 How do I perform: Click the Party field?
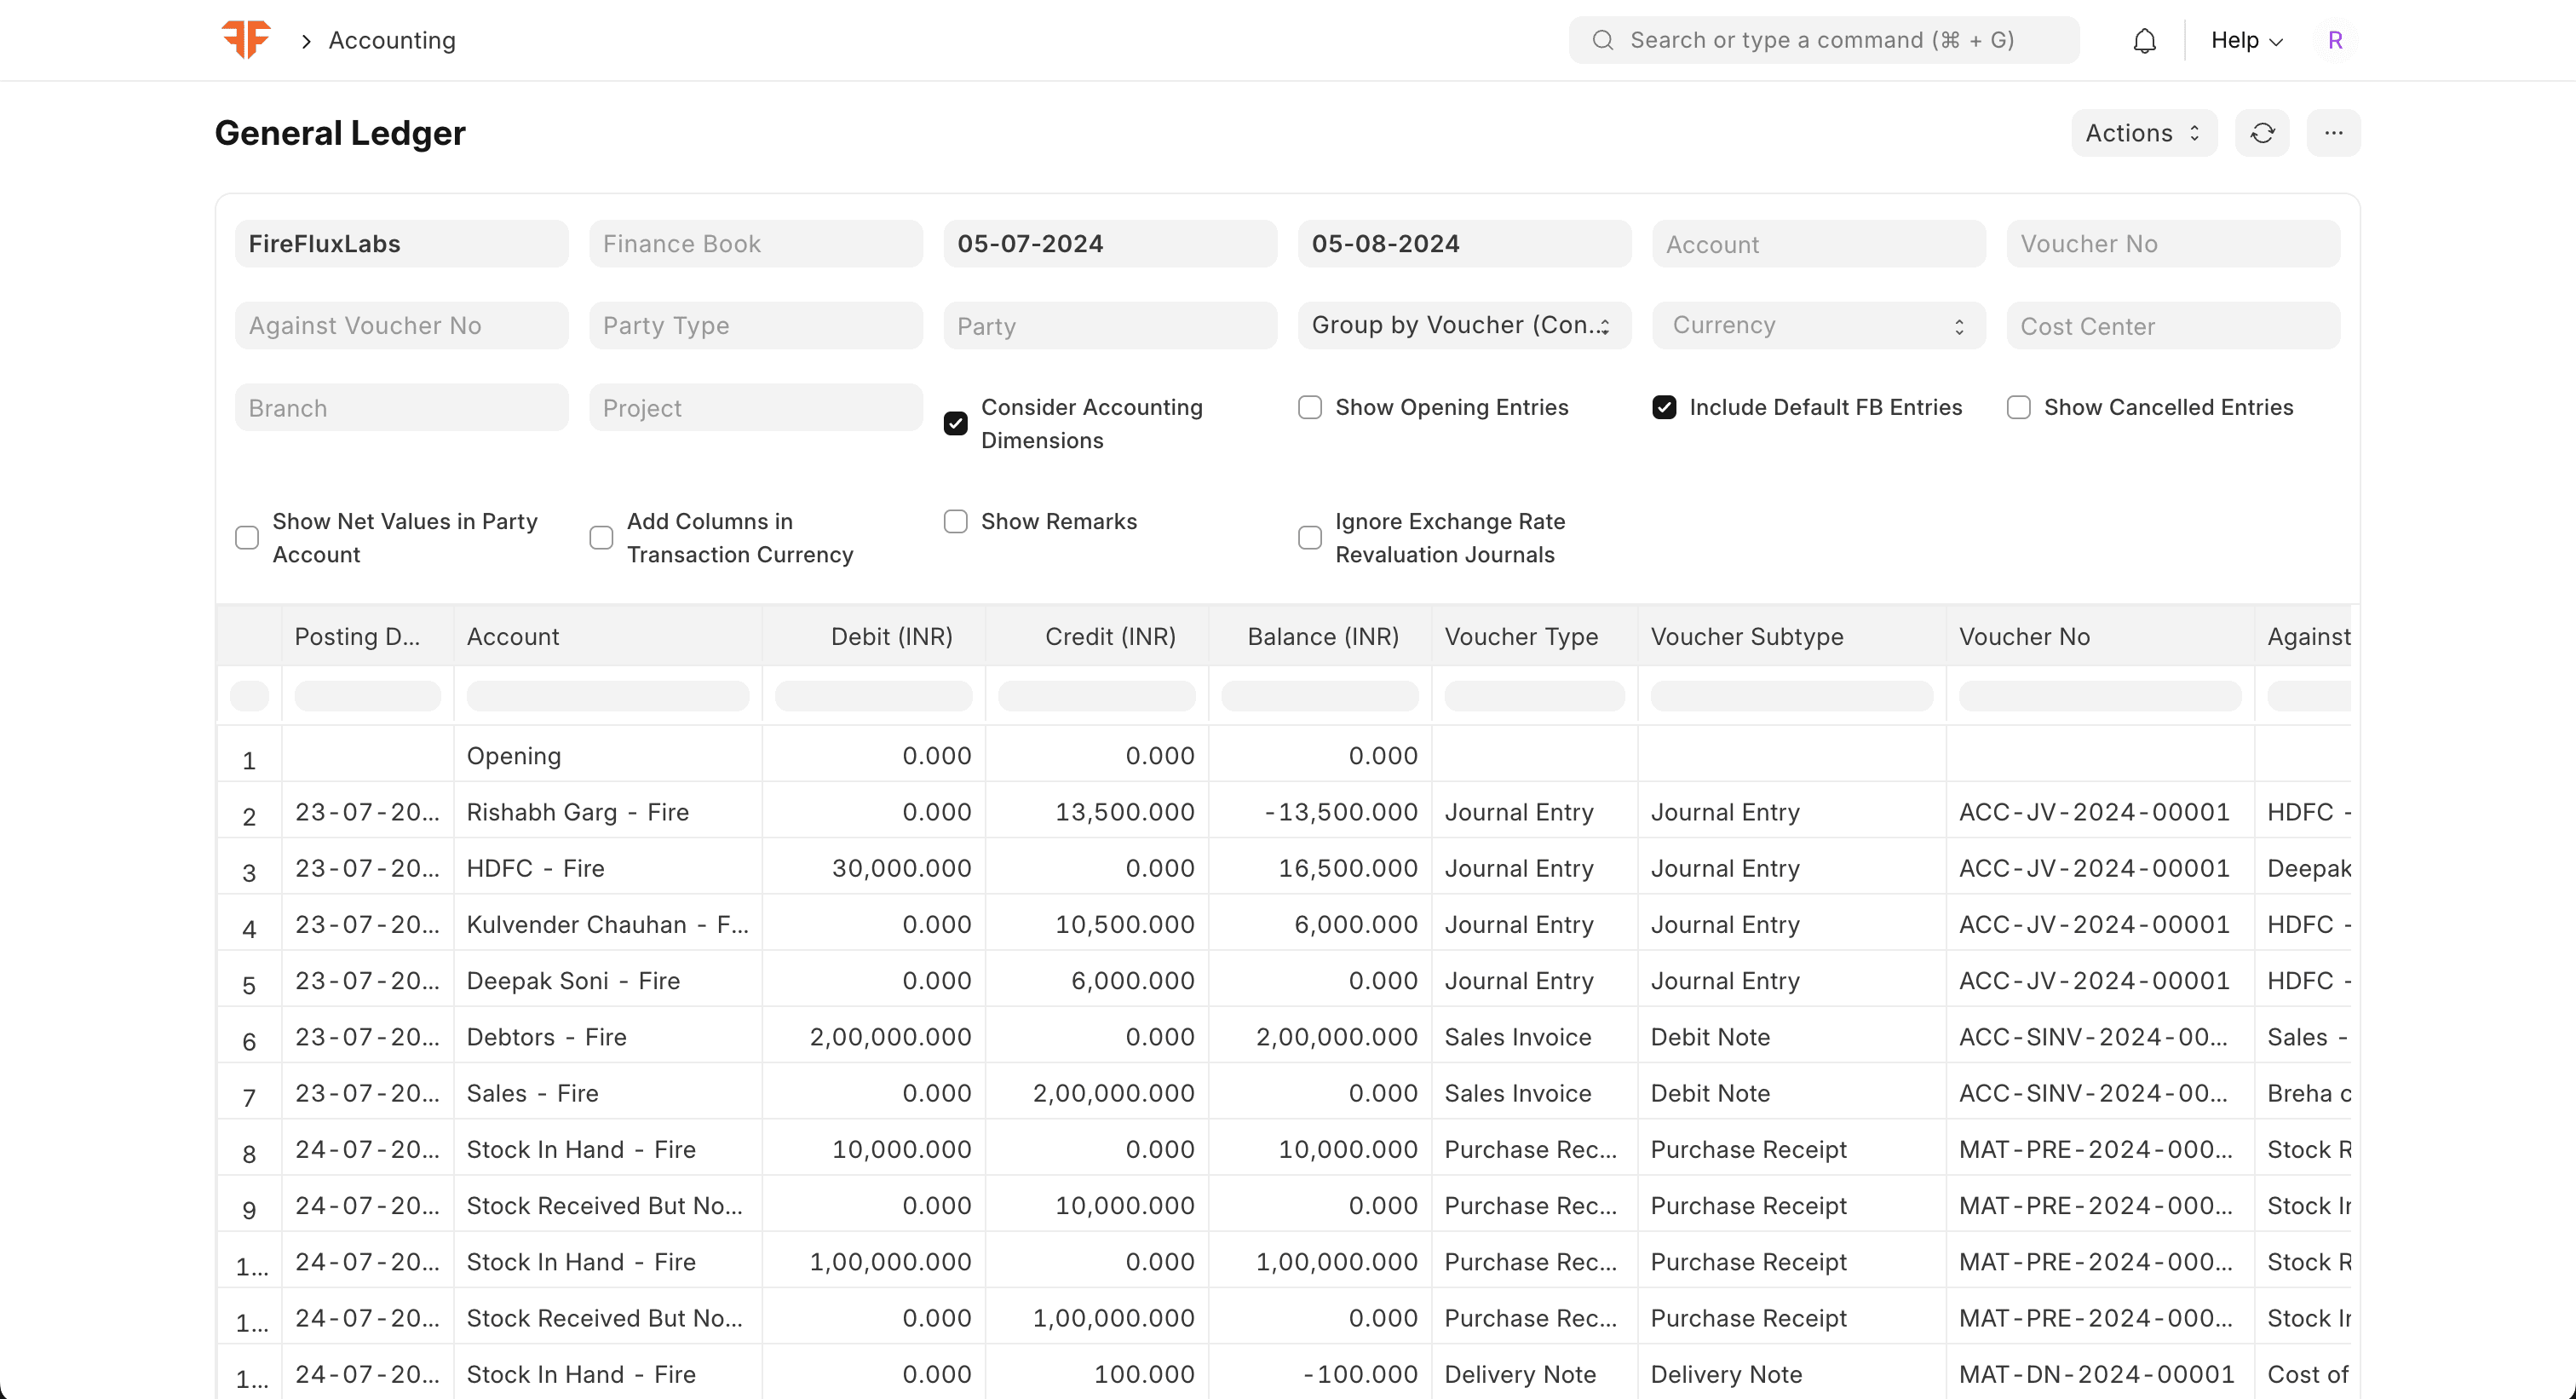coord(1110,325)
